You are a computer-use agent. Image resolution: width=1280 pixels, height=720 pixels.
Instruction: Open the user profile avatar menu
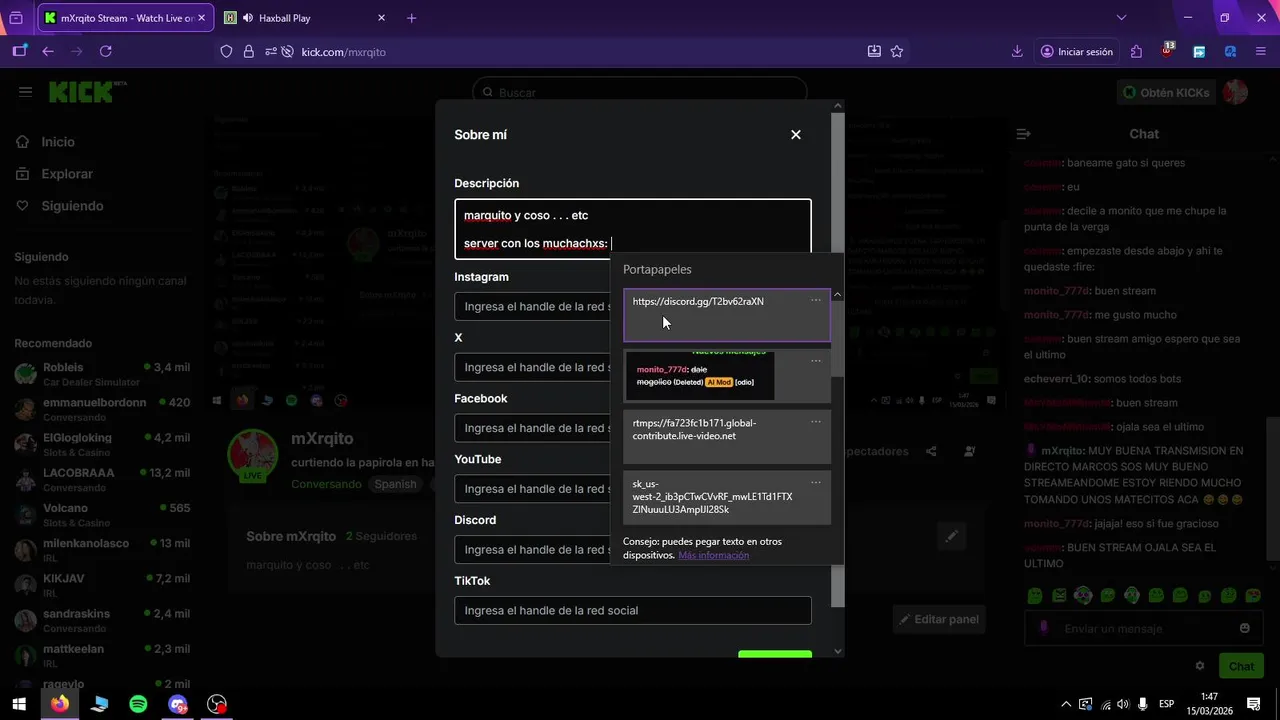coord(1236,92)
